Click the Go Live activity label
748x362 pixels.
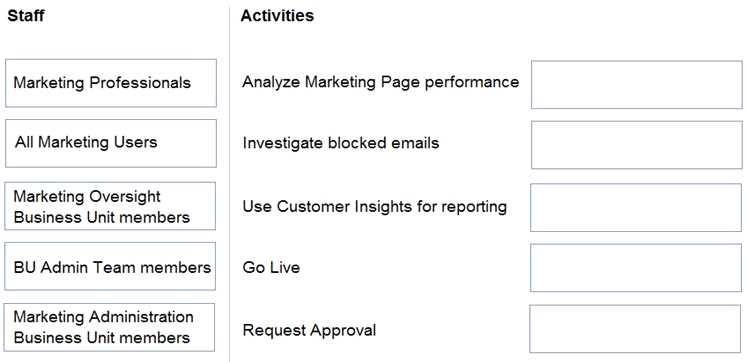(x=271, y=267)
